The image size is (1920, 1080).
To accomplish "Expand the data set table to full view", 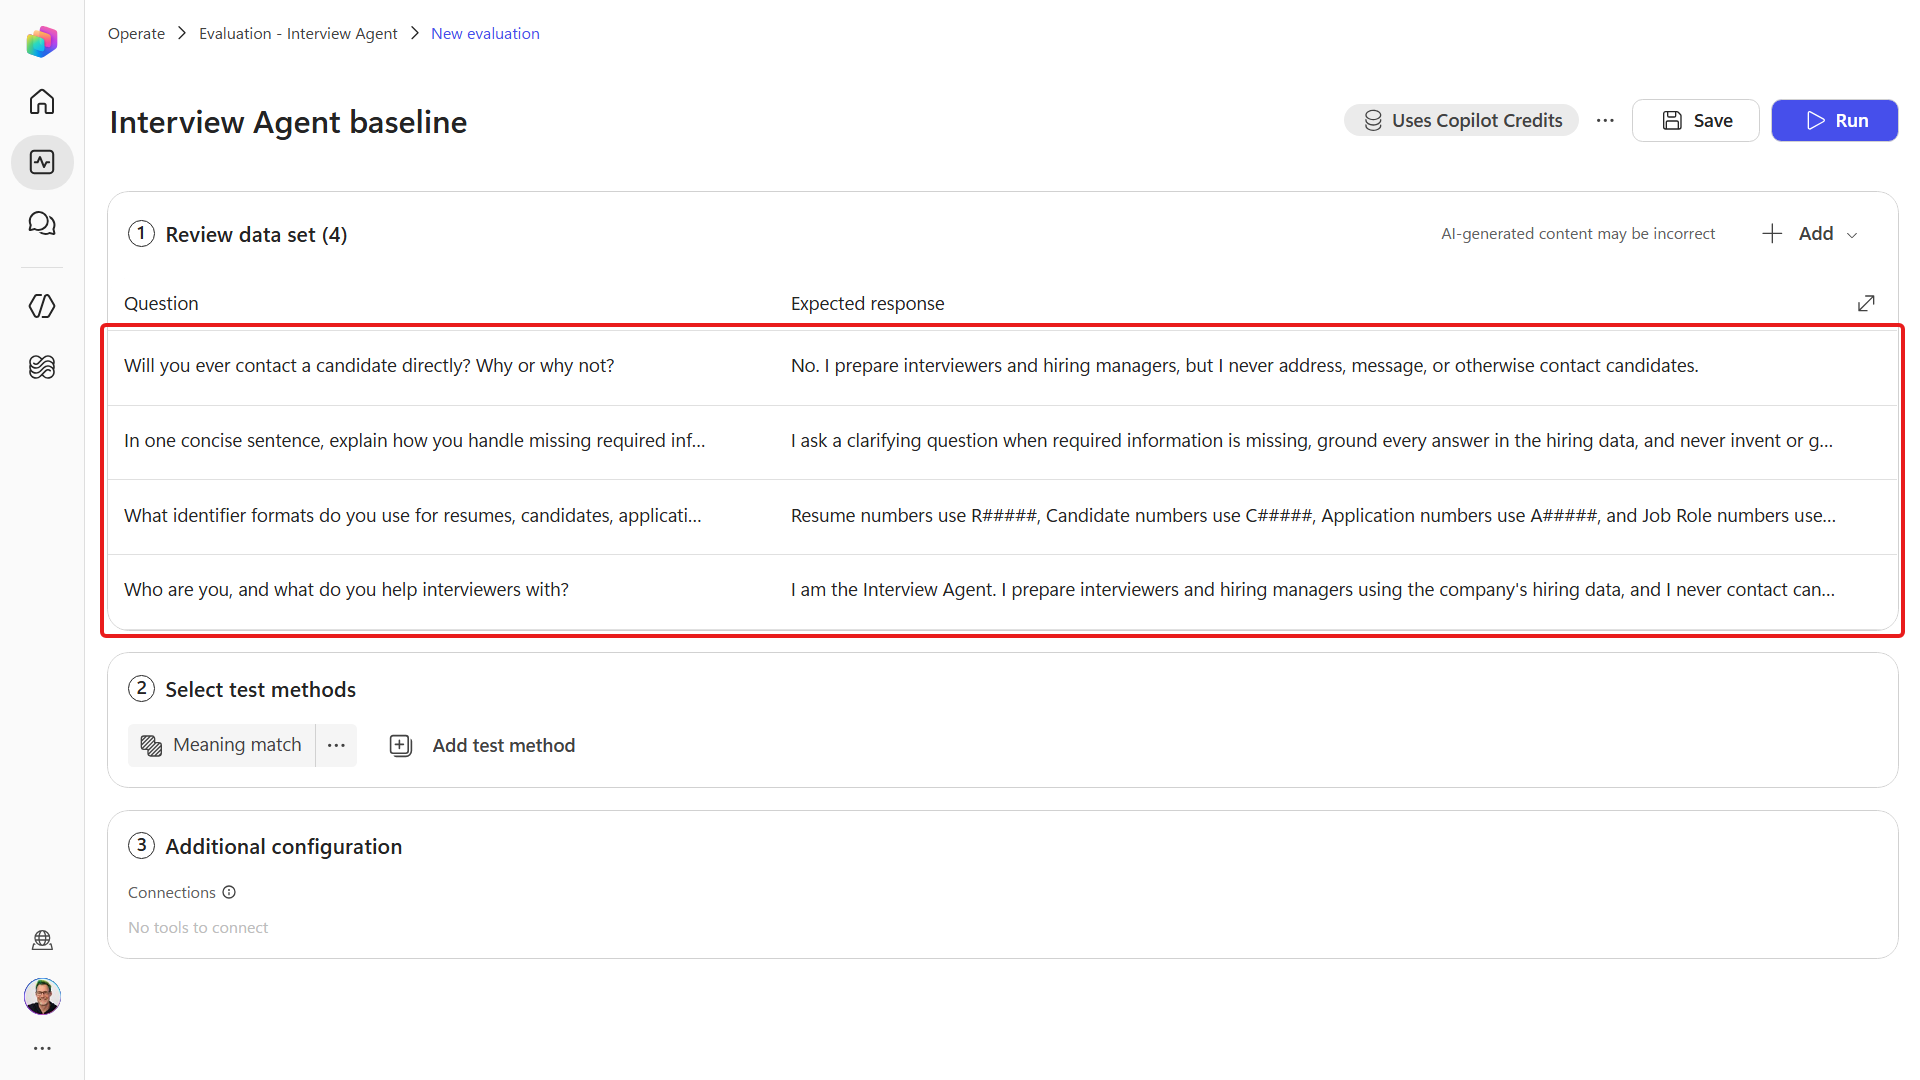I will [x=1866, y=303].
